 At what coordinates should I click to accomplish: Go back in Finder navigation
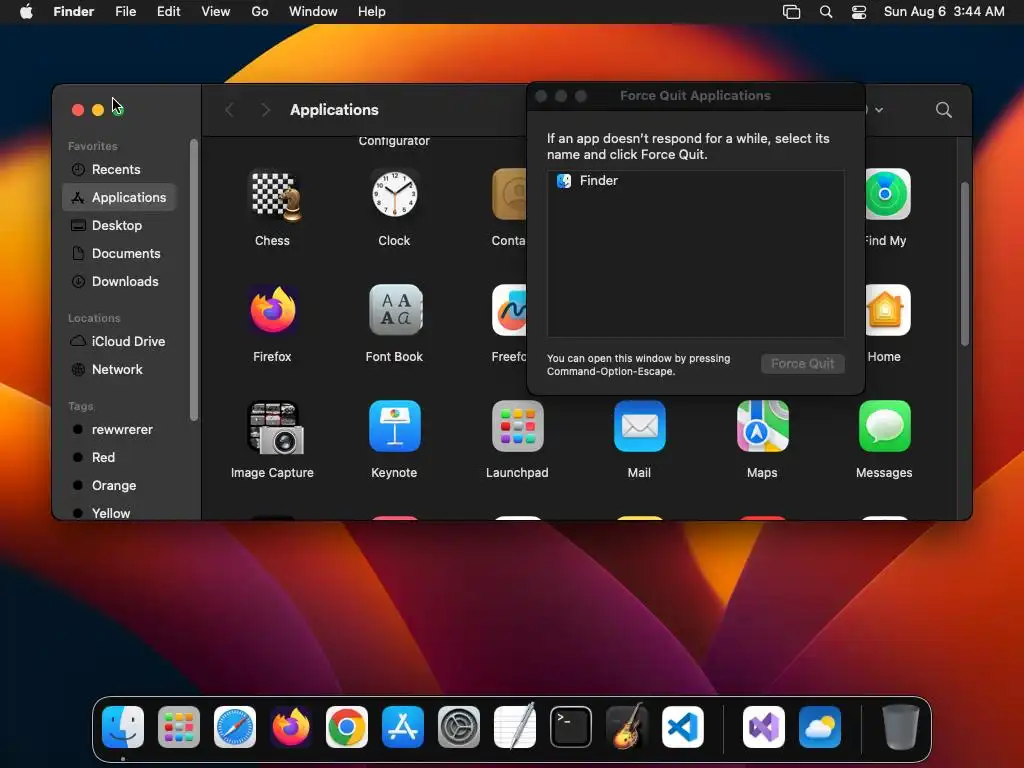pos(229,110)
